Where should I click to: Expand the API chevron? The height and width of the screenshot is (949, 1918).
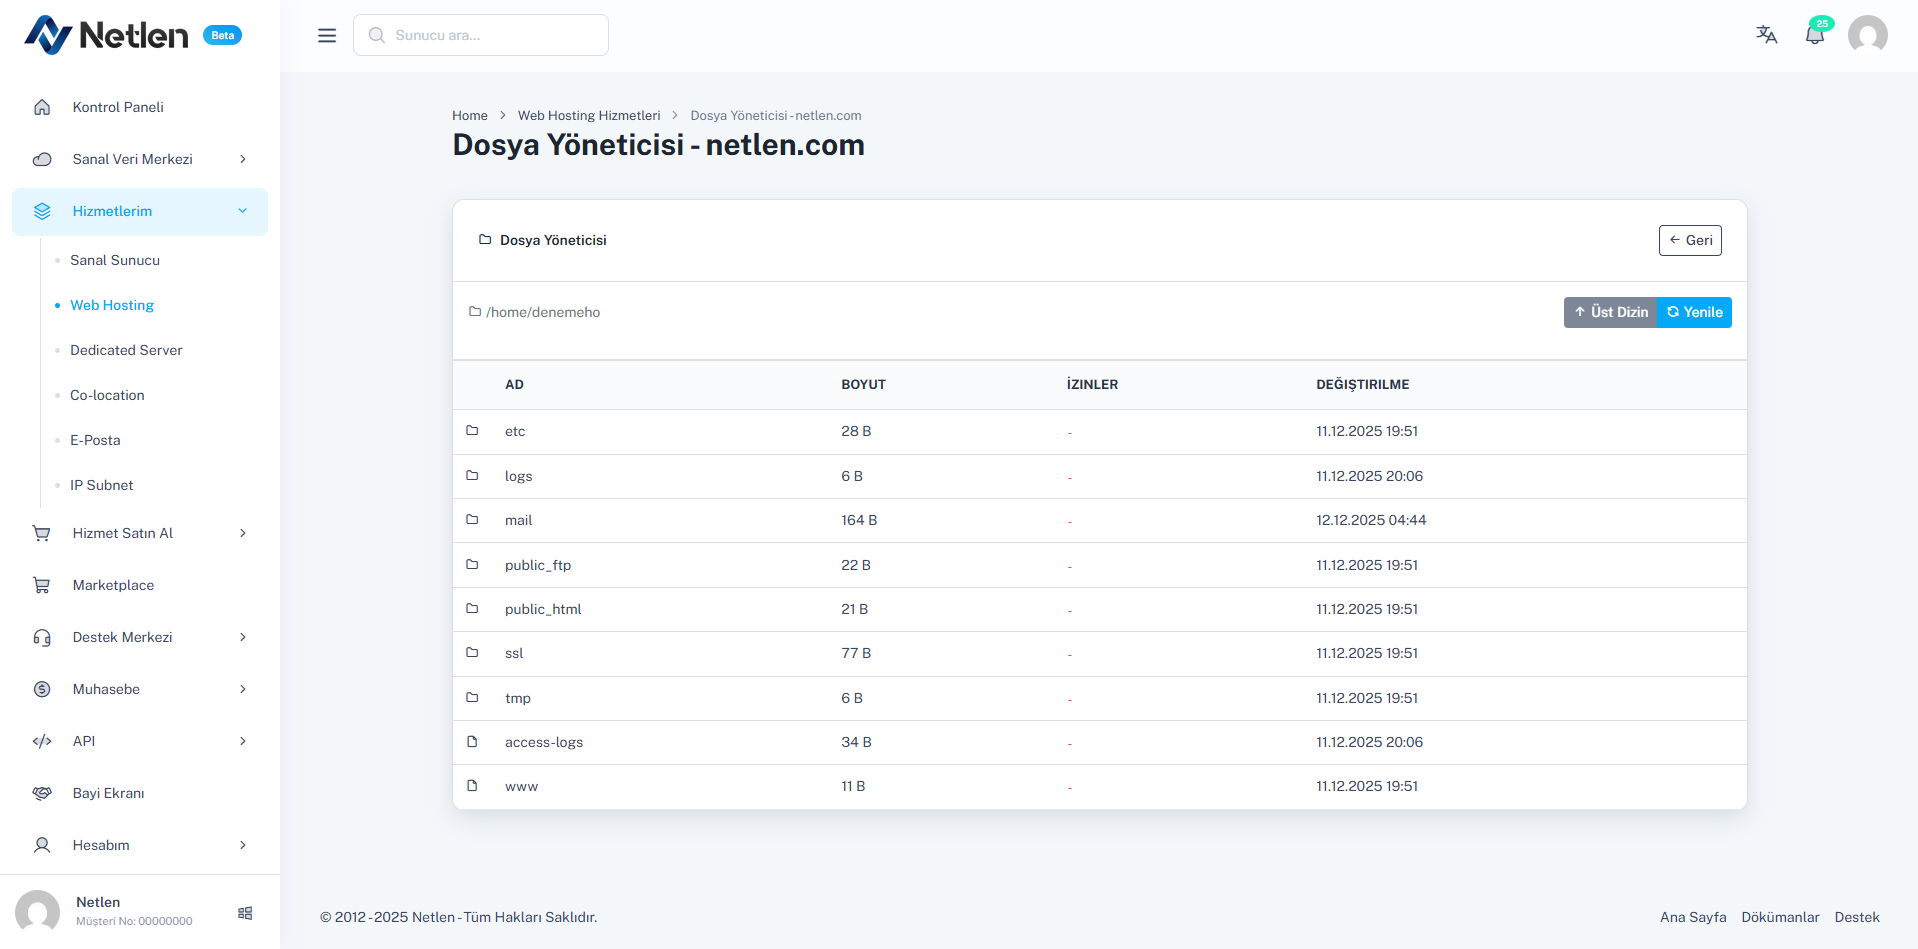tap(243, 741)
